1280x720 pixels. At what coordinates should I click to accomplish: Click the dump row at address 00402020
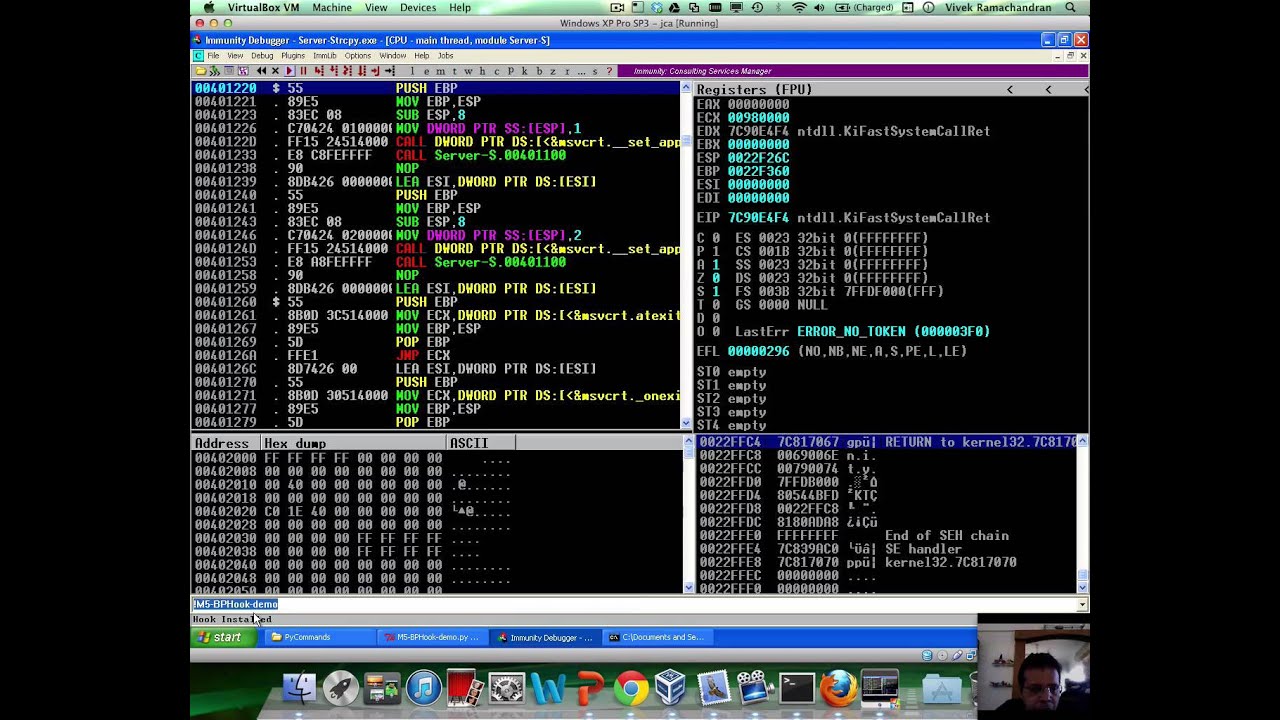(x=436, y=511)
